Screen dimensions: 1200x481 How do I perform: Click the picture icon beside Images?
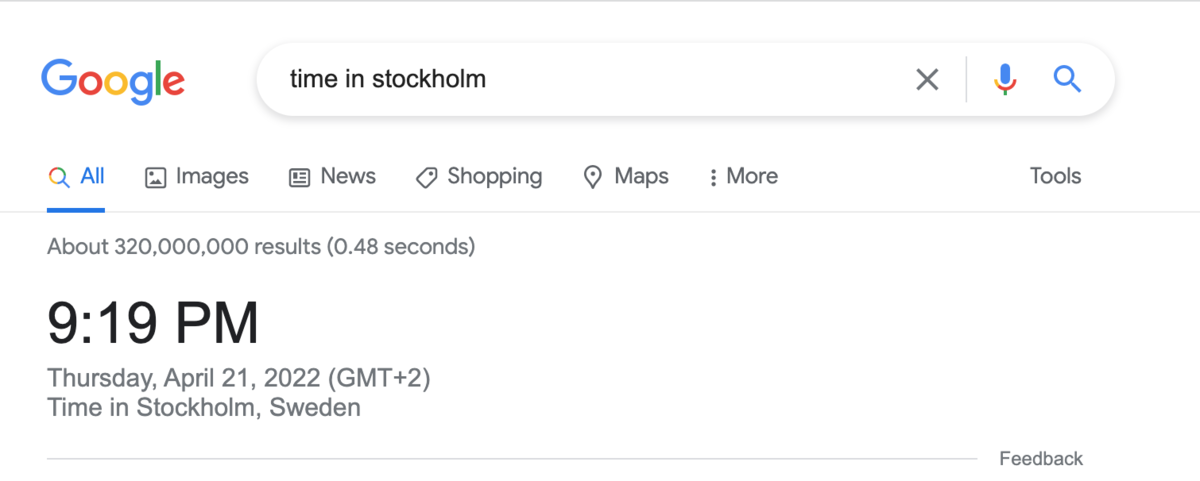[x=155, y=178]
